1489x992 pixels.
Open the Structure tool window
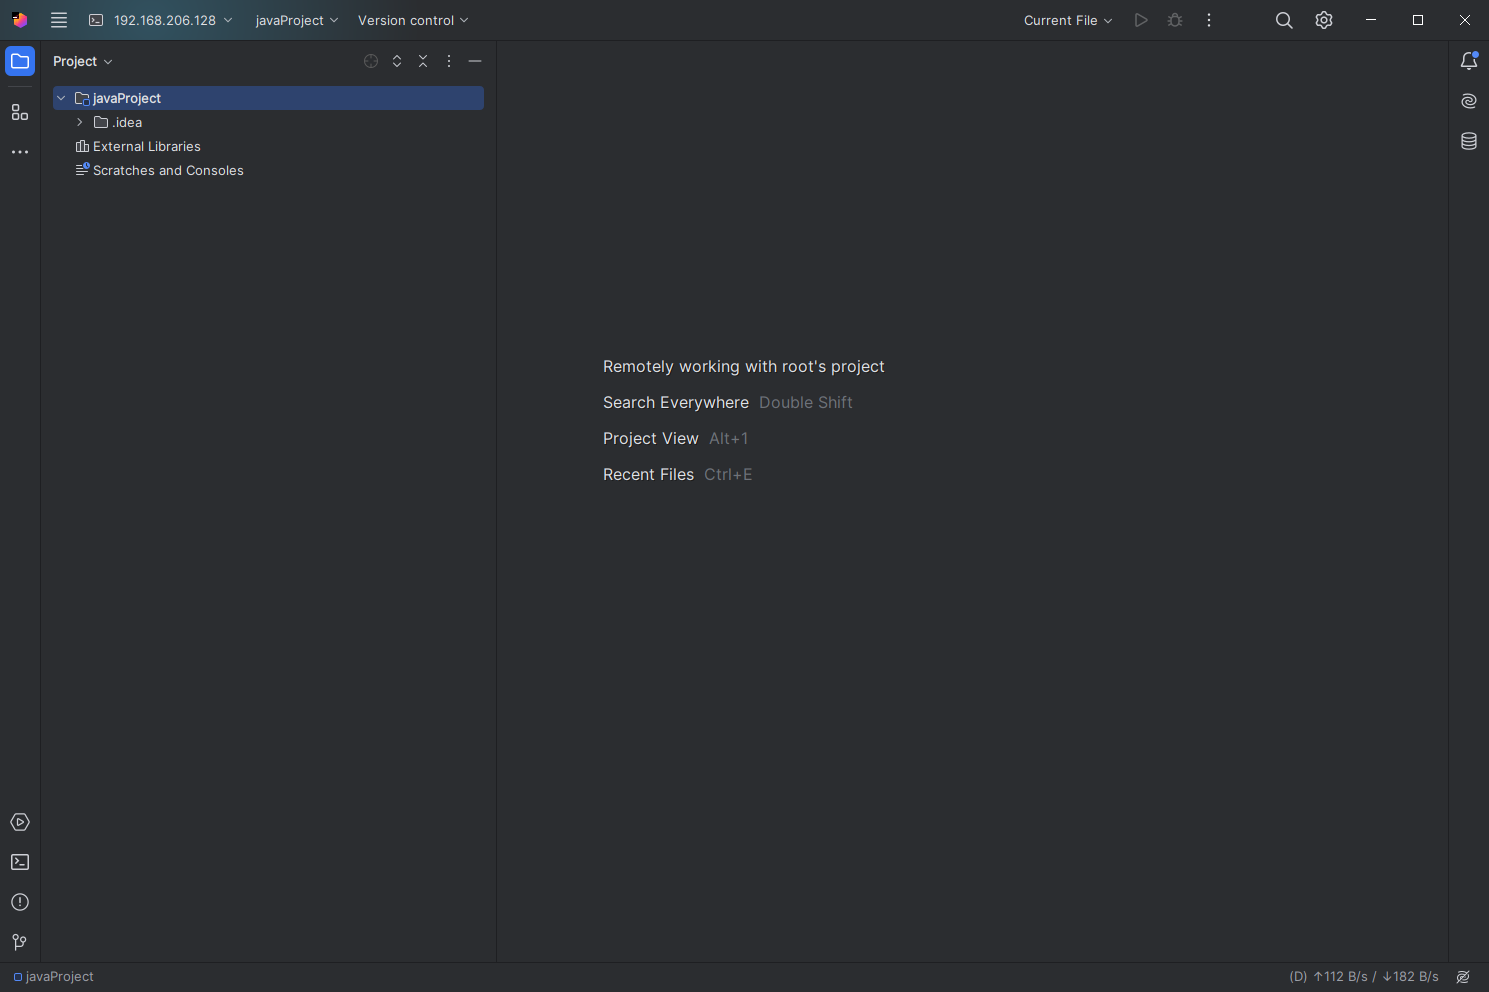(20, 112)
